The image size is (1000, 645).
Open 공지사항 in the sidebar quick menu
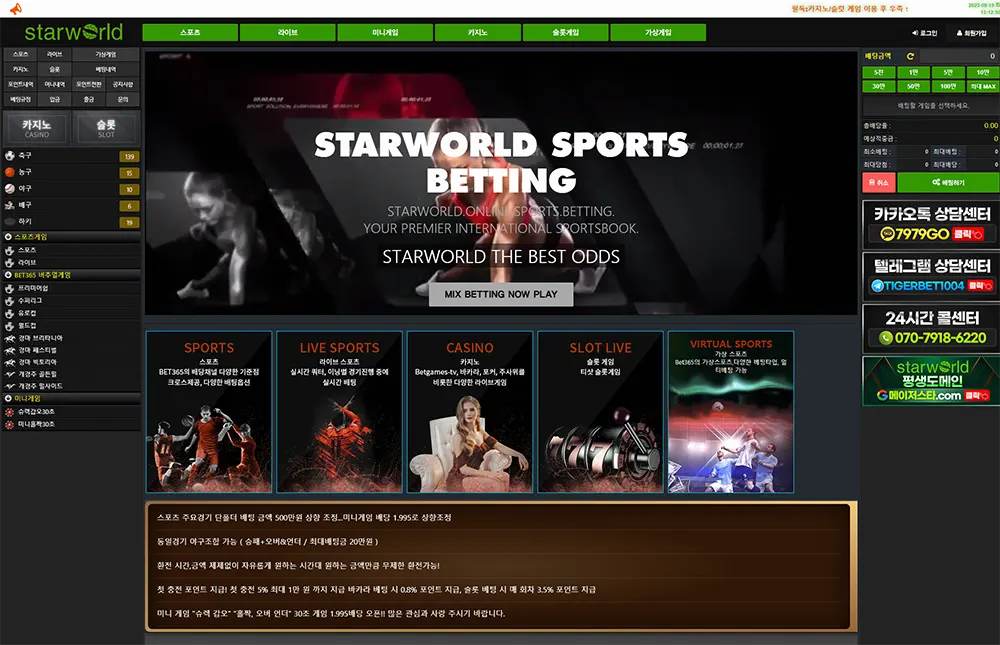(x=123, y=84)
